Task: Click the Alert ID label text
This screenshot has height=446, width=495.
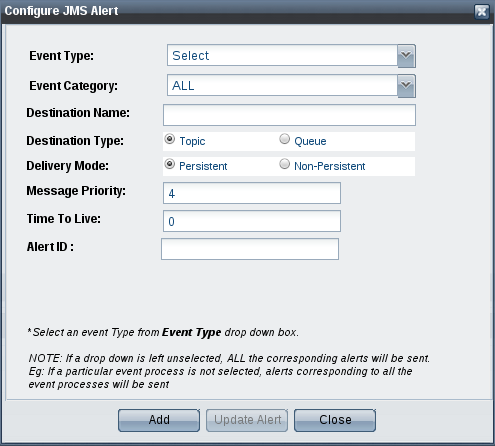Action: click(50, 247)
